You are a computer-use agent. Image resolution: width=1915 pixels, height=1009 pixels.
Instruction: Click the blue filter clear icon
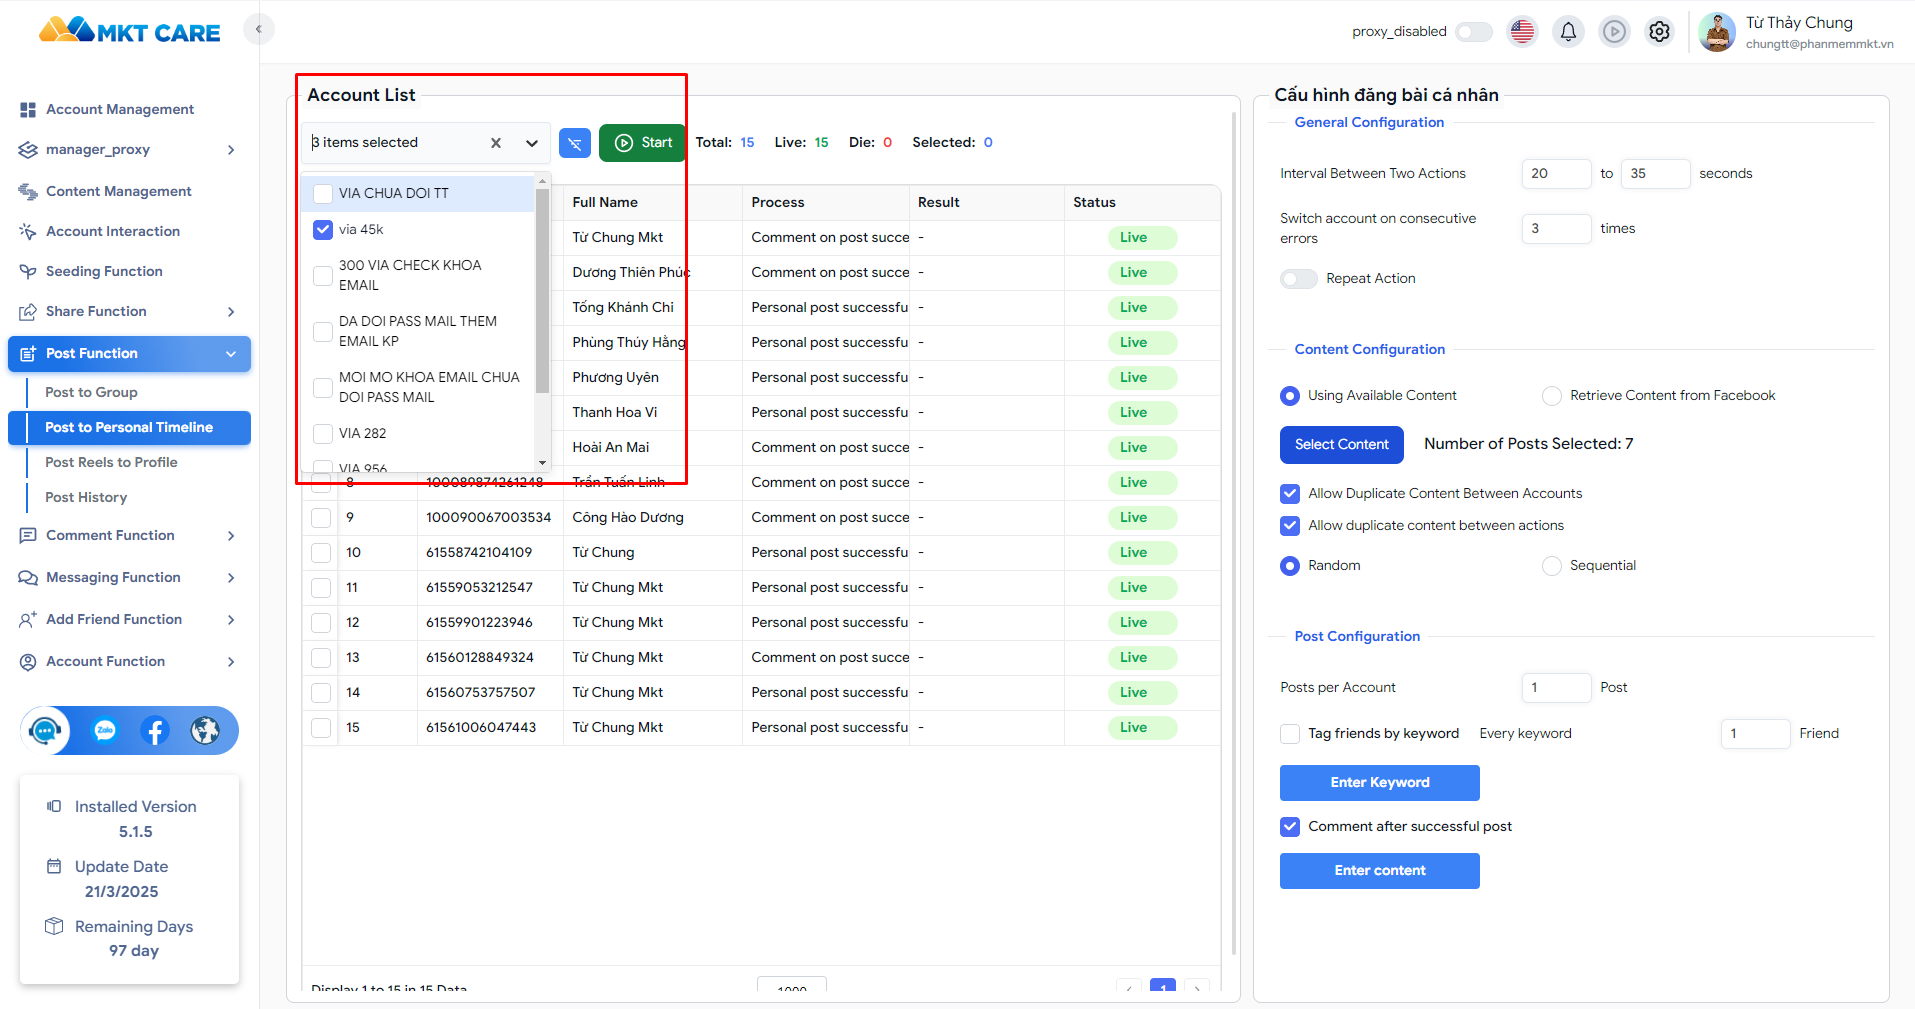point(575,143)
